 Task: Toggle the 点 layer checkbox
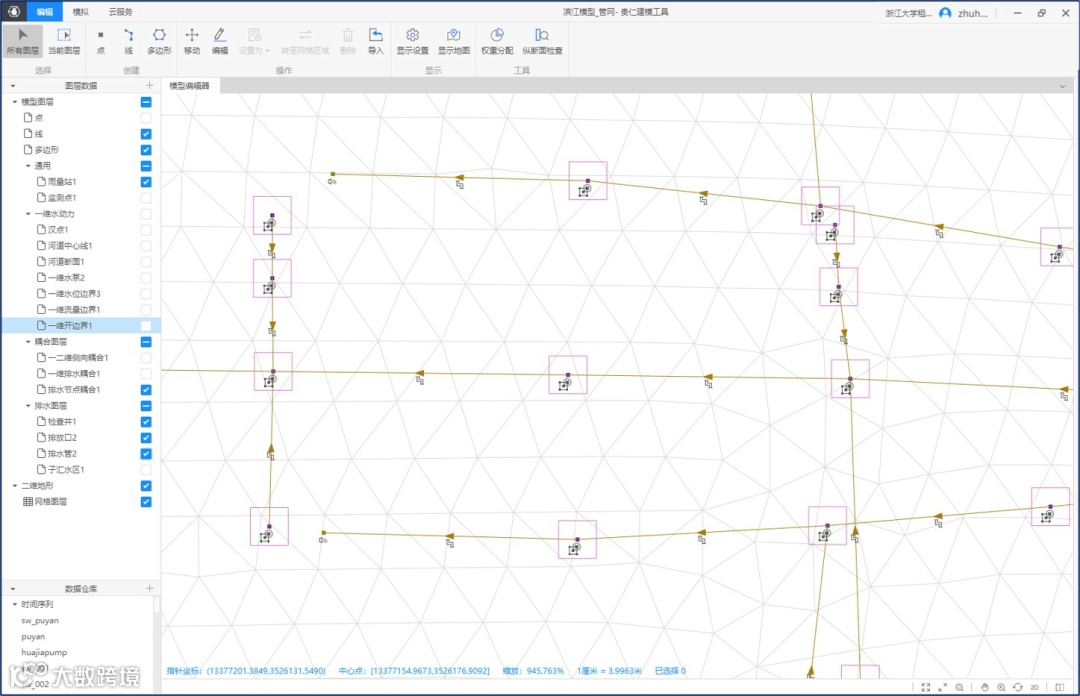146,118
